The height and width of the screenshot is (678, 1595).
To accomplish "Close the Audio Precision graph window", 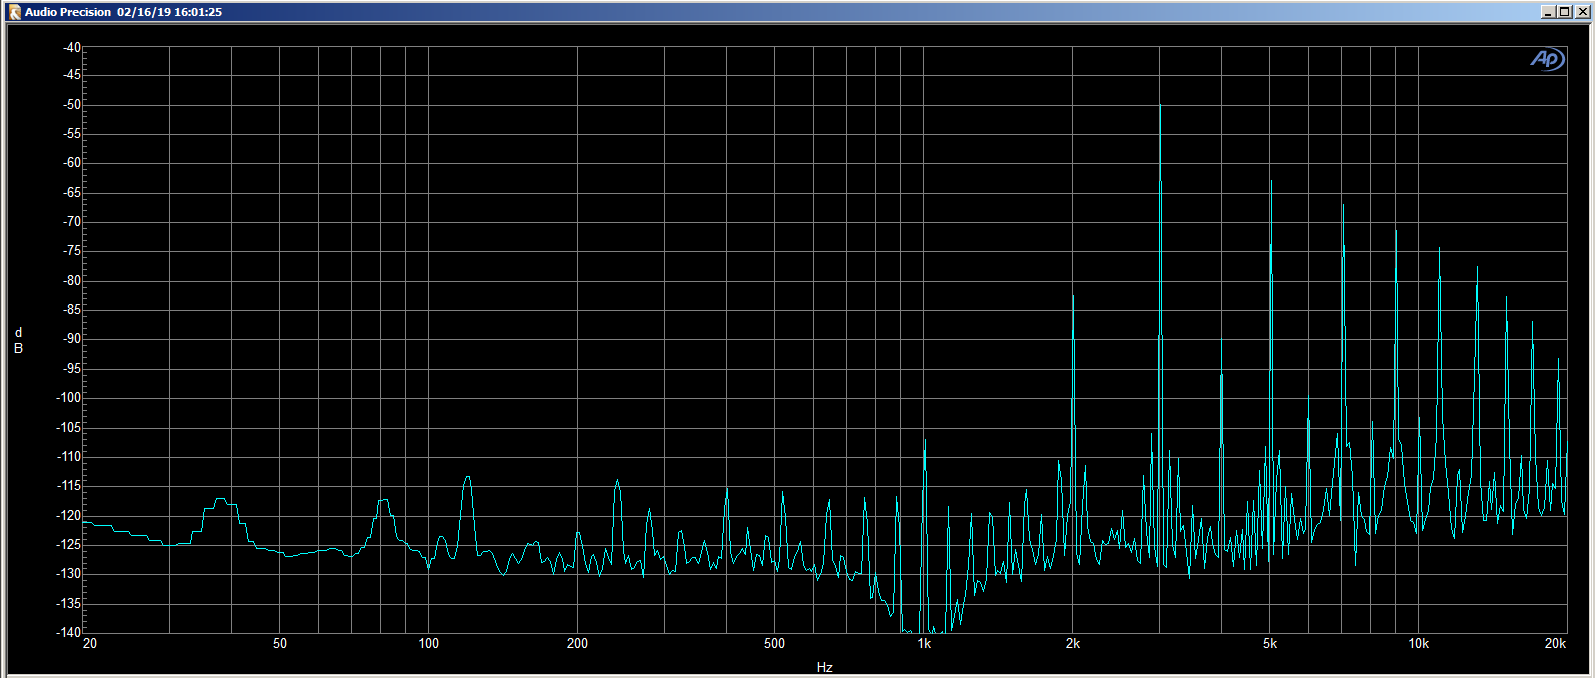I will (1580, 12).
